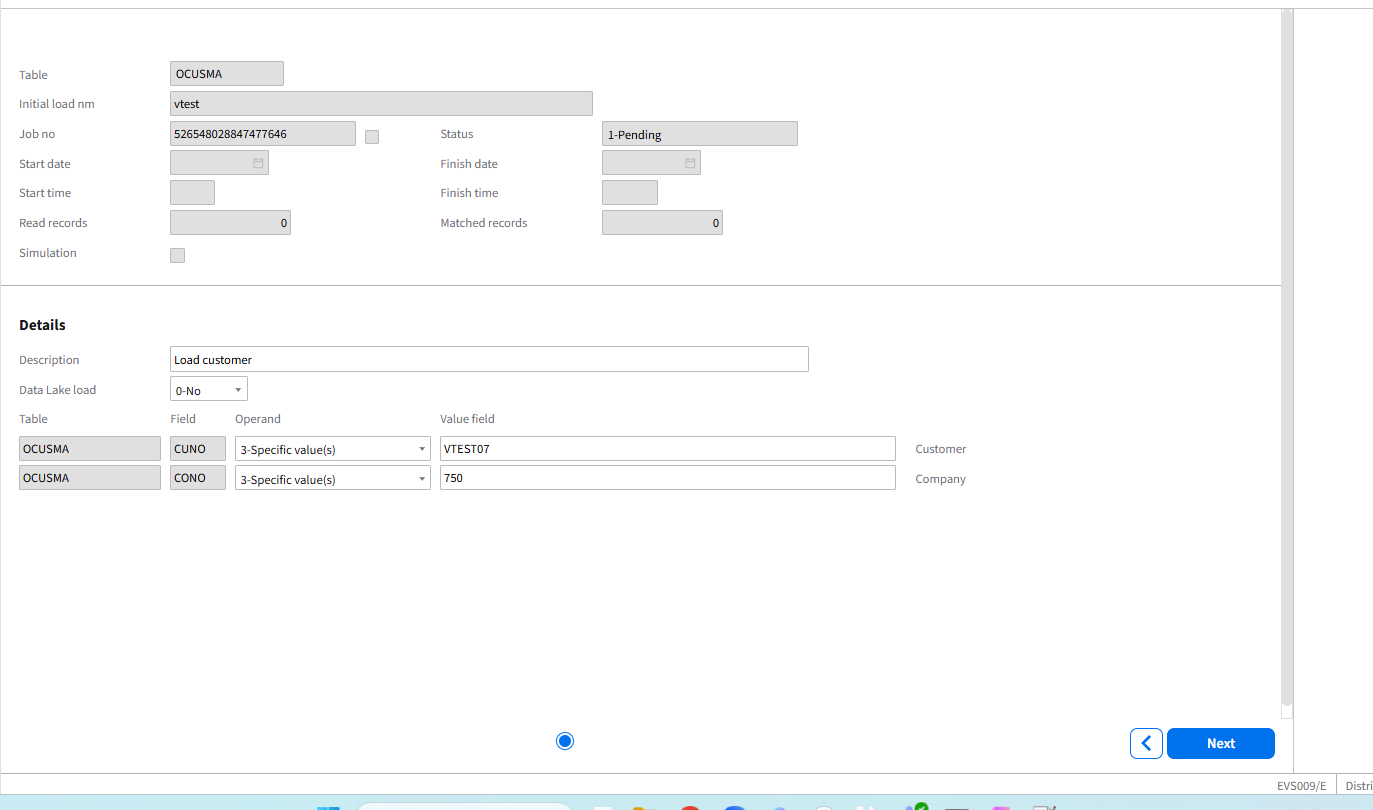The height and width of the screenshot is (810, 1373).
Task: Select the Initial load nm field
Action: point(382,103)
